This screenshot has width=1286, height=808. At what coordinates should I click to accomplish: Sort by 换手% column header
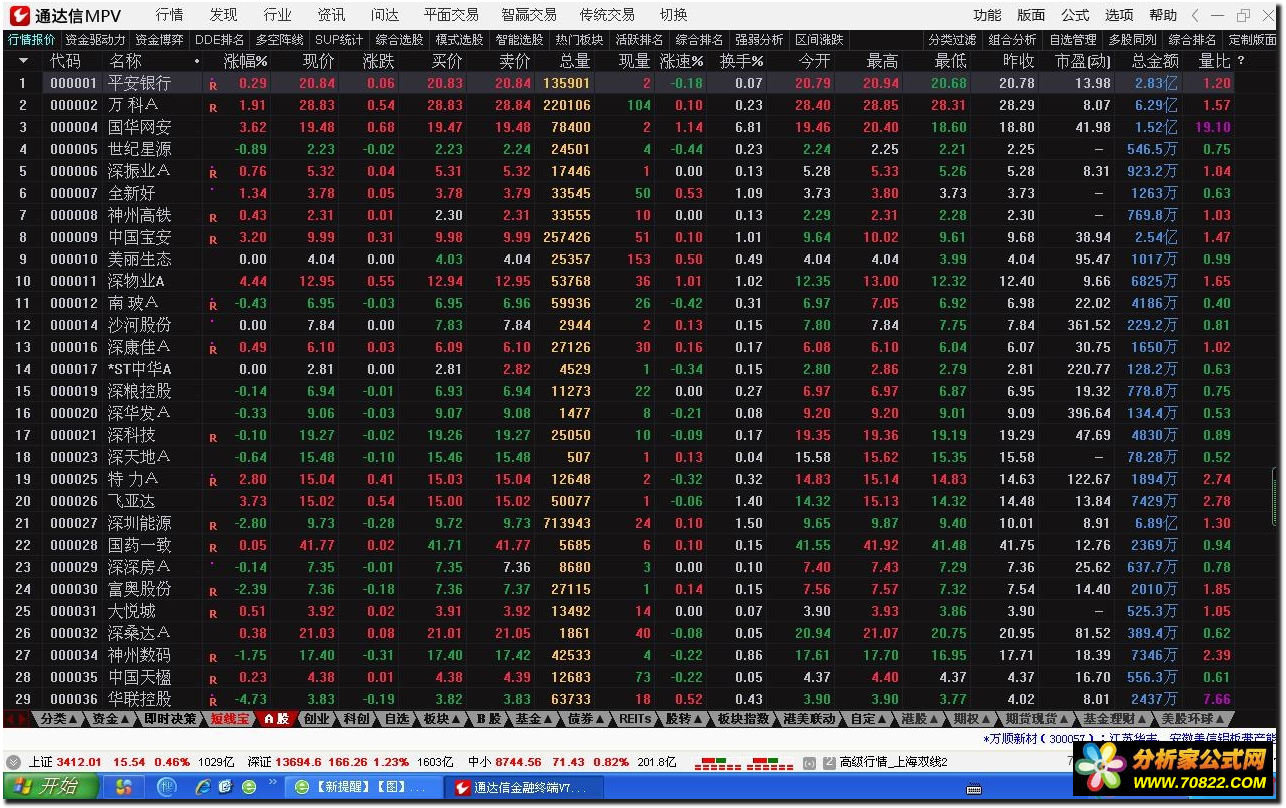[742, 61]
